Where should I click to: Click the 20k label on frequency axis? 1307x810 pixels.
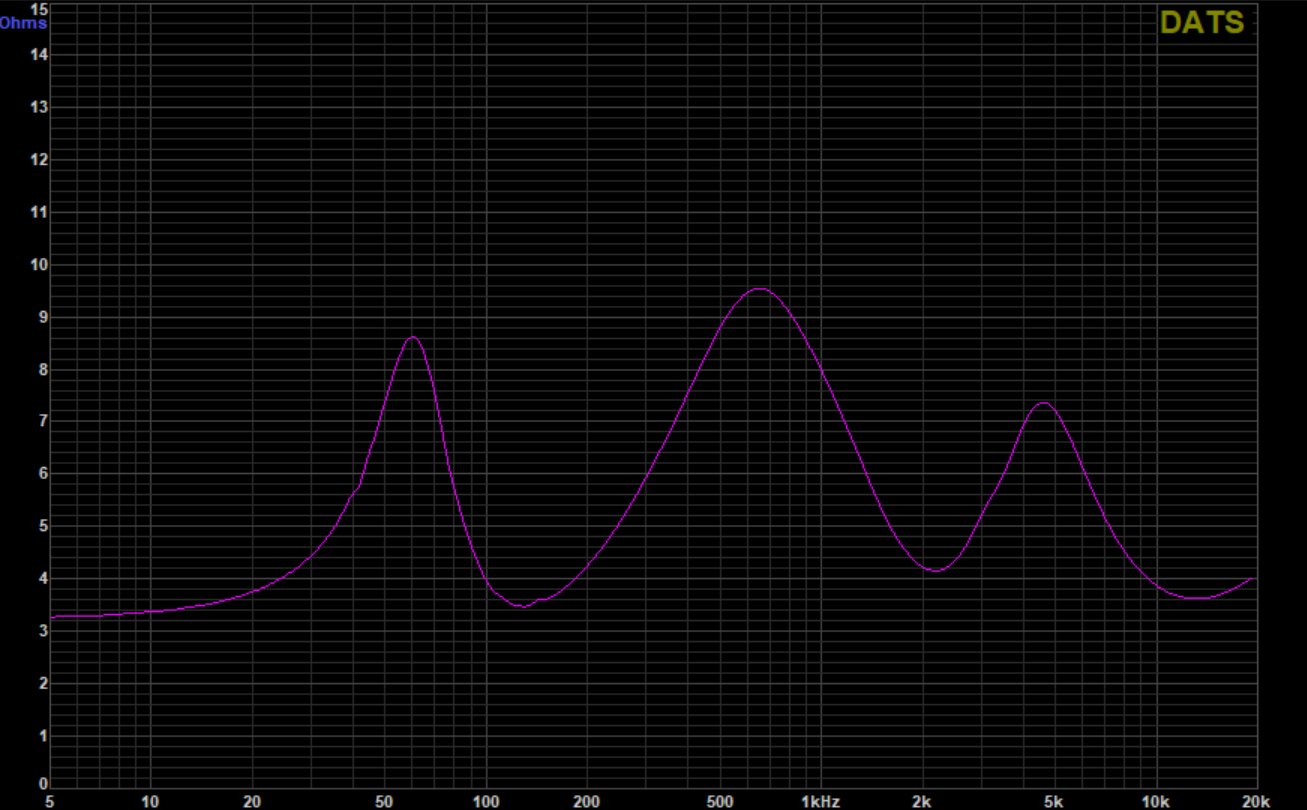coord(1255,800)
